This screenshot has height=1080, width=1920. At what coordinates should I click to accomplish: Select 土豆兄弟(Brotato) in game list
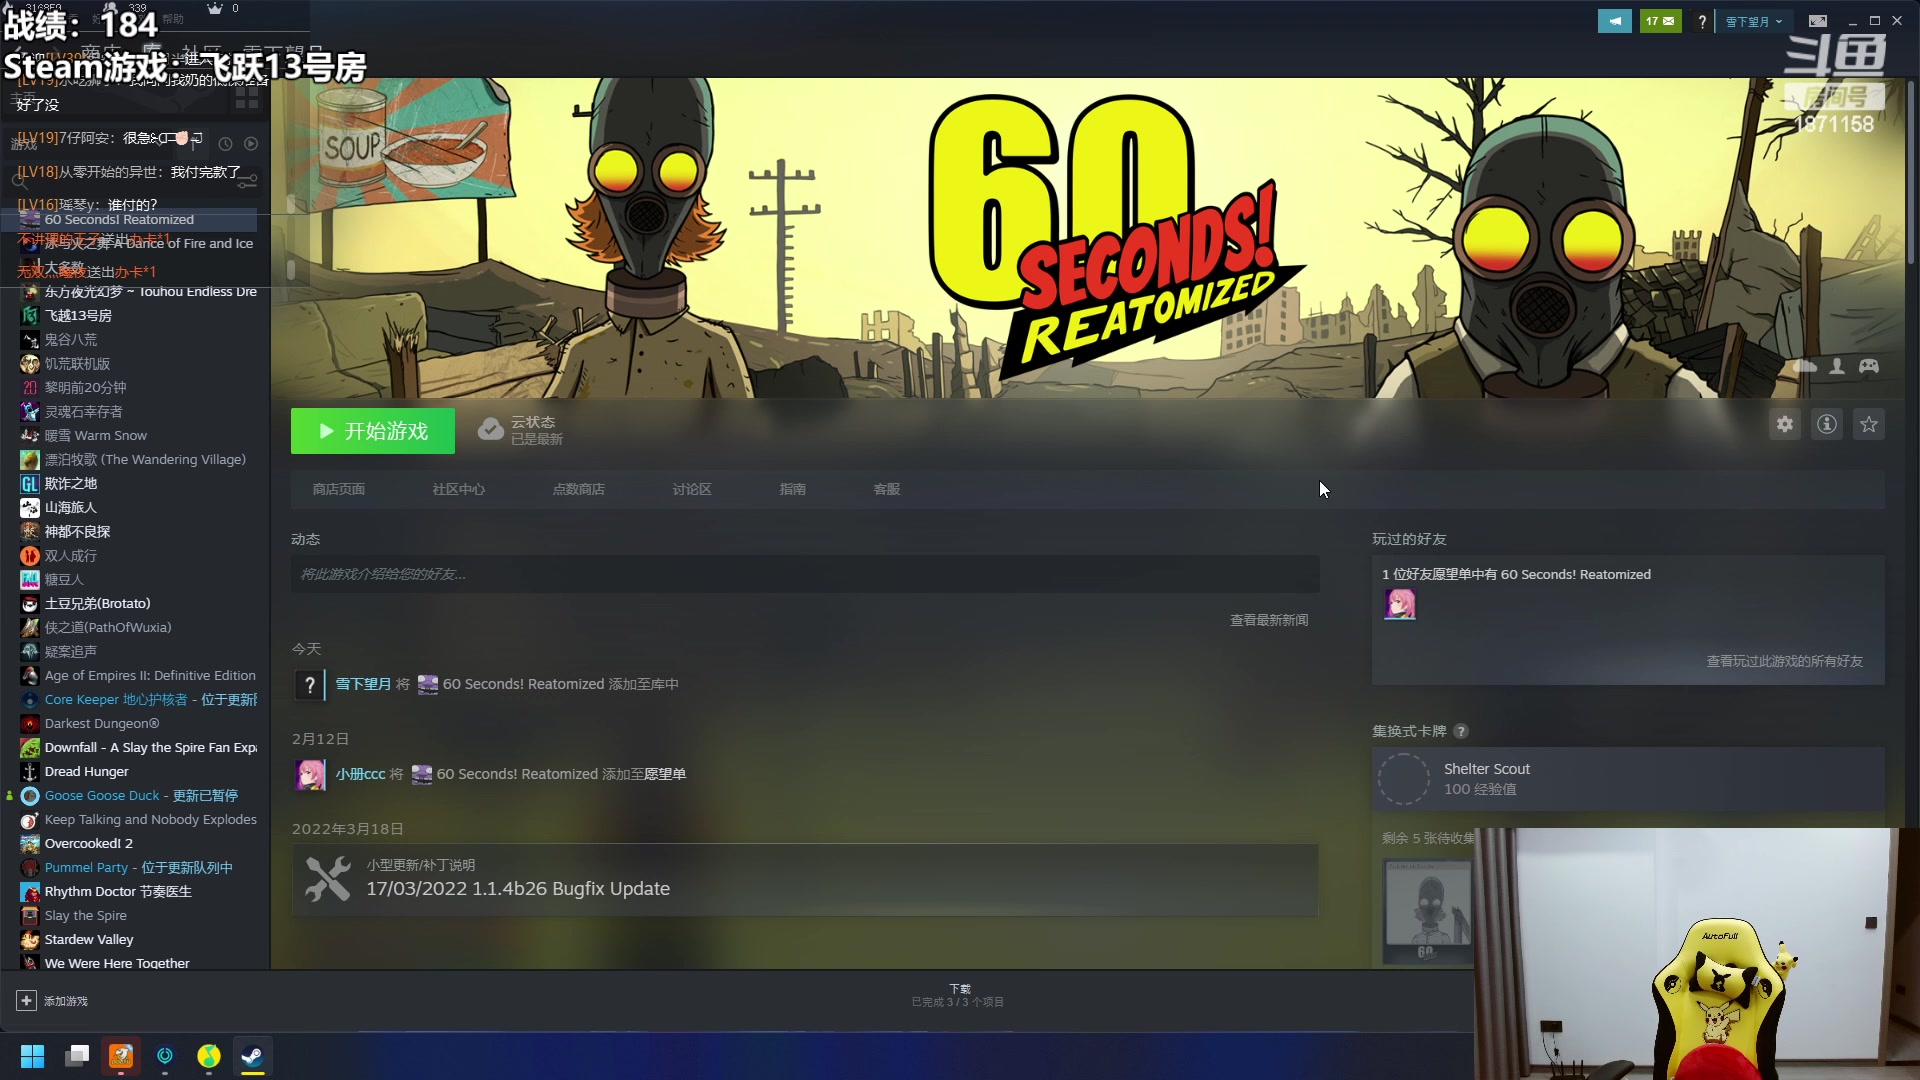(x=97, y=603)
